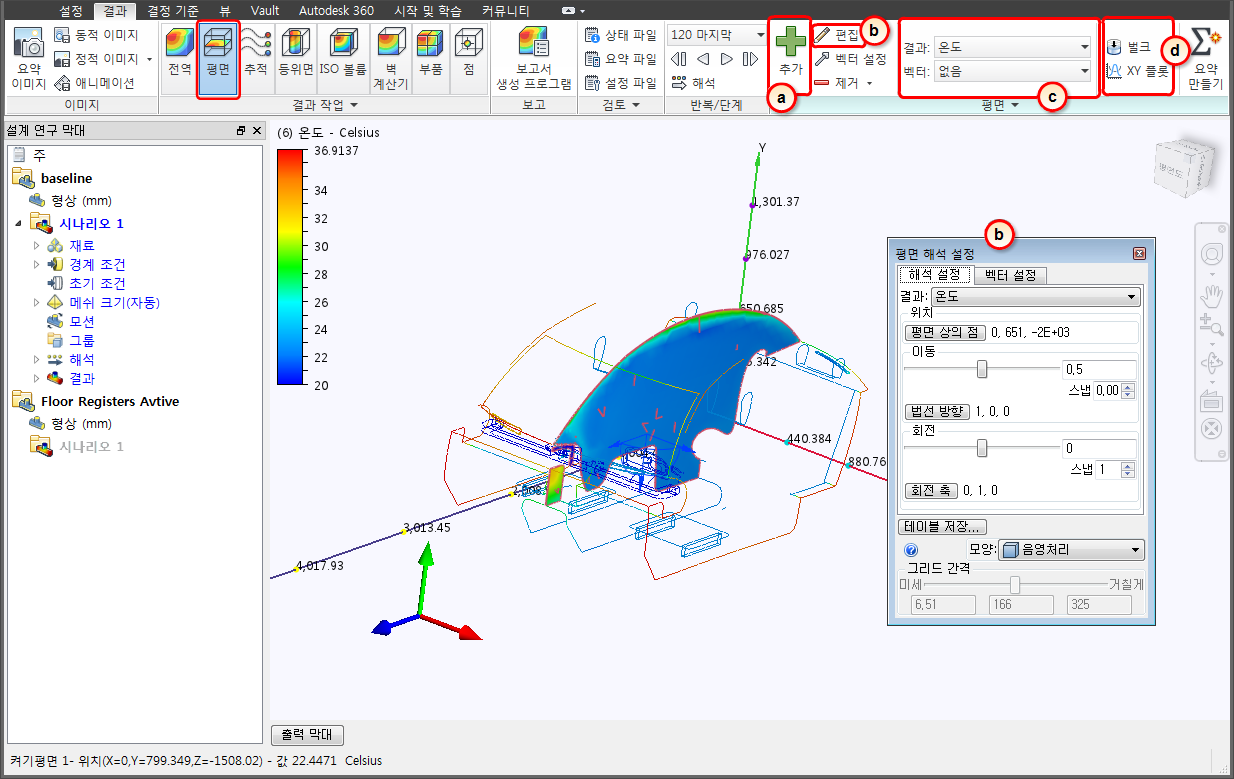Expand the 경계 조건 tree node
Screen dimensions: 1234x779
(37, 264)
